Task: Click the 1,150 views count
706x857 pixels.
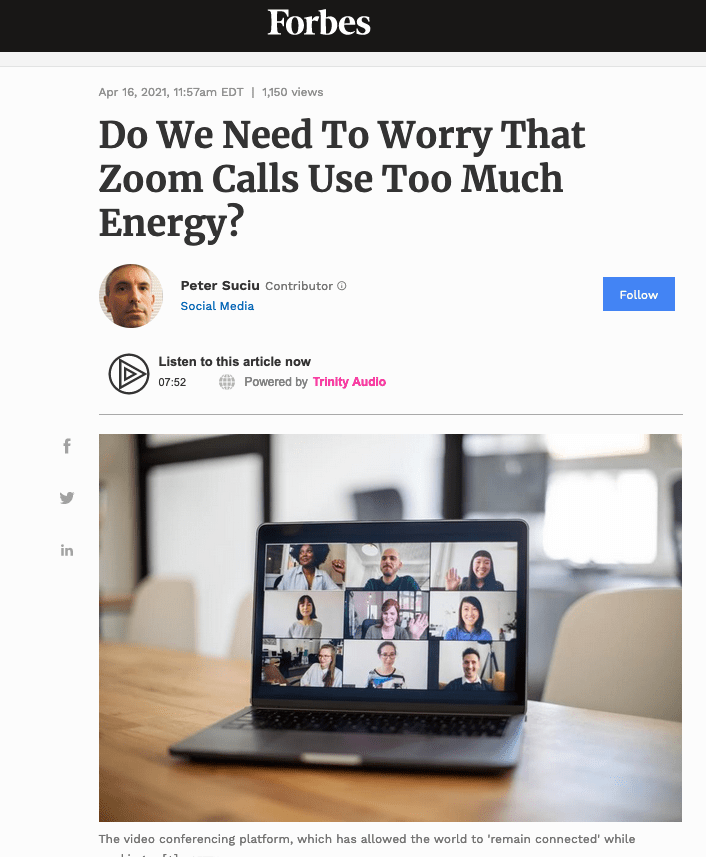Action: coord(292,92)
